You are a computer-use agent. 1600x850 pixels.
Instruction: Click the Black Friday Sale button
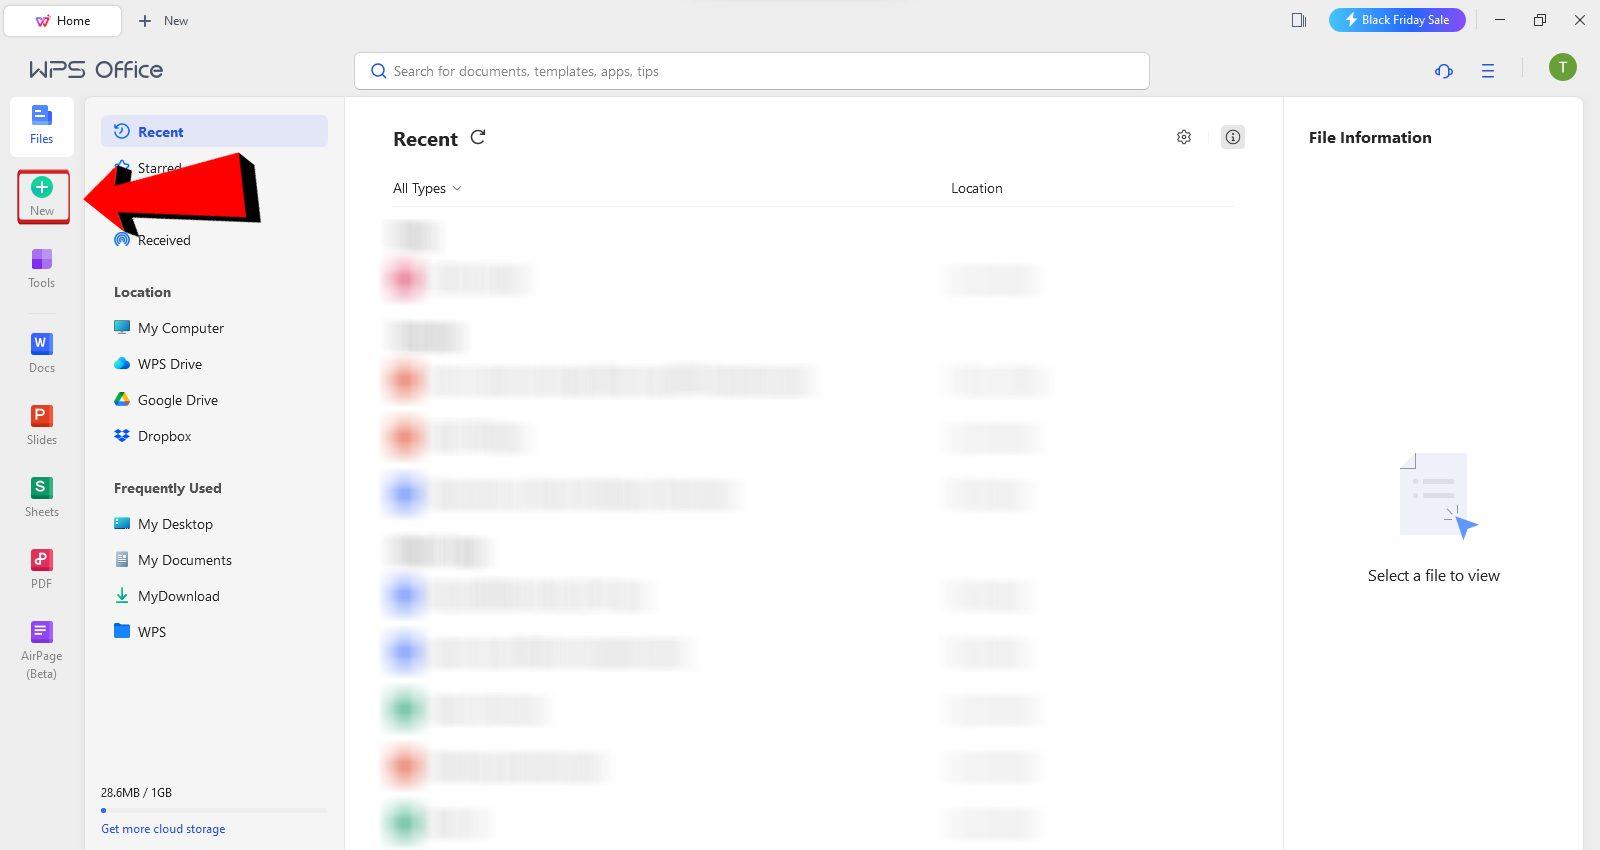click(1397, 20)
